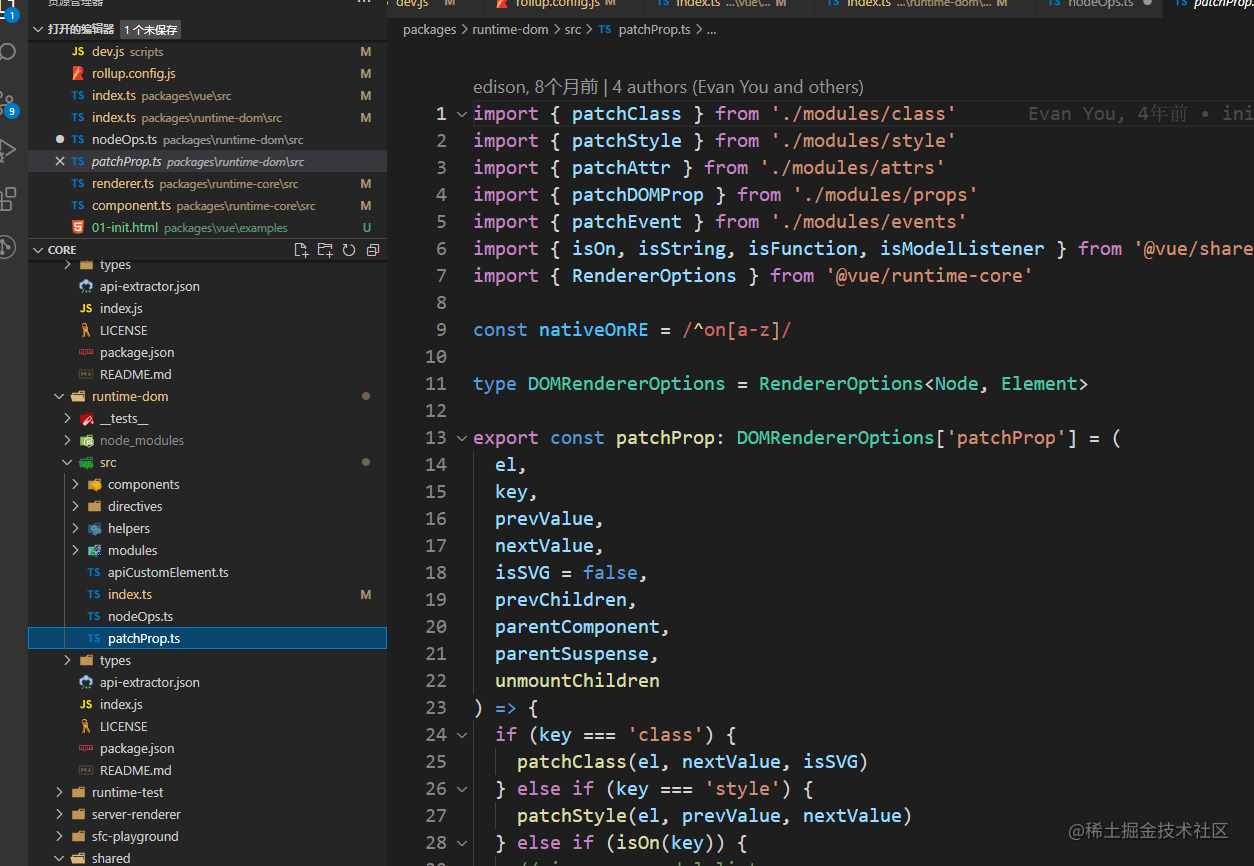The height and width of the screenshot is (866, 1254).
Task: Fold the patchProp function at line 13
Action: pos(462,438)
